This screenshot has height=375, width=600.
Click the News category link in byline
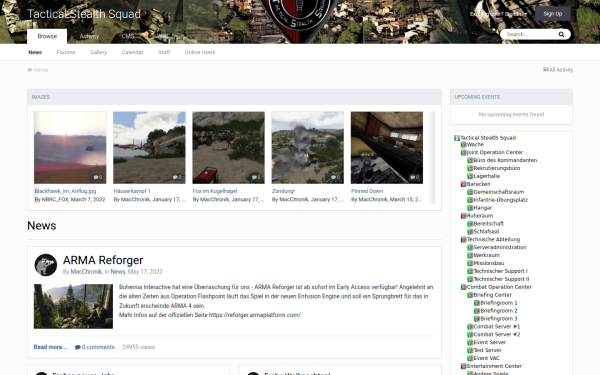click(x=118, y=272)
